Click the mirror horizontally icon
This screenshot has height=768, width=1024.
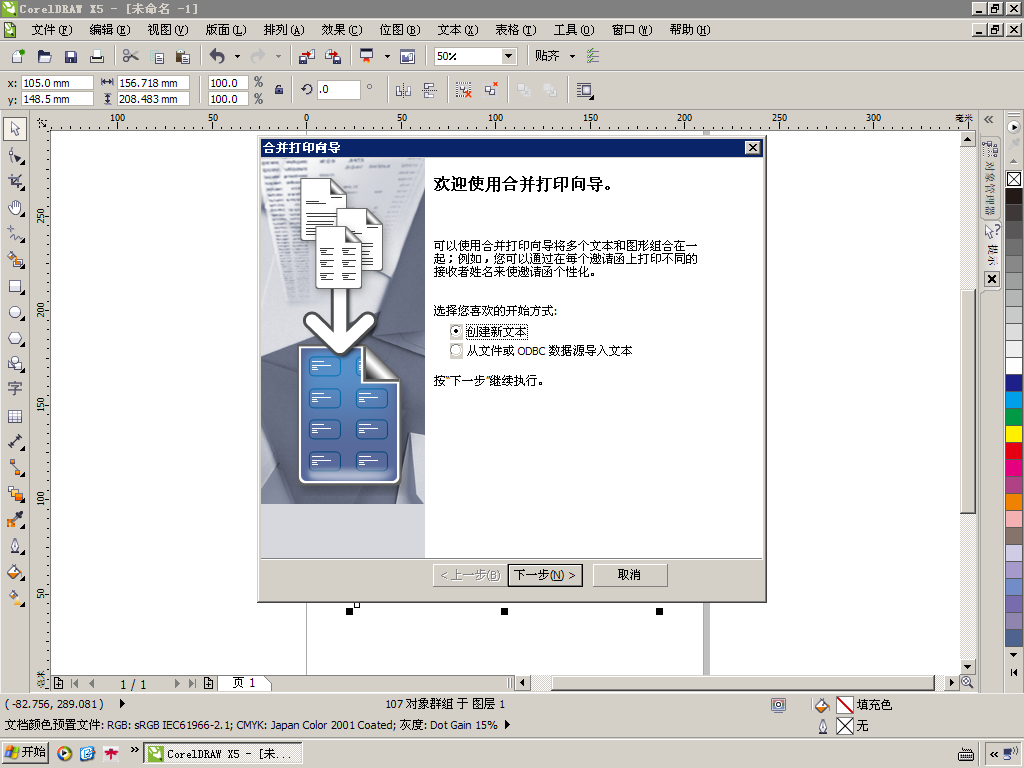coord(403,90)
